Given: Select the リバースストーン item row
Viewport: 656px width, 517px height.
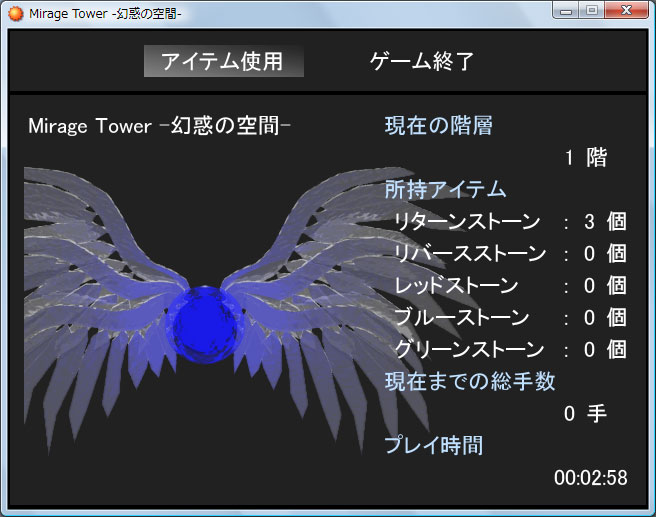Looking at the screenshot, I should click(510, 253).
